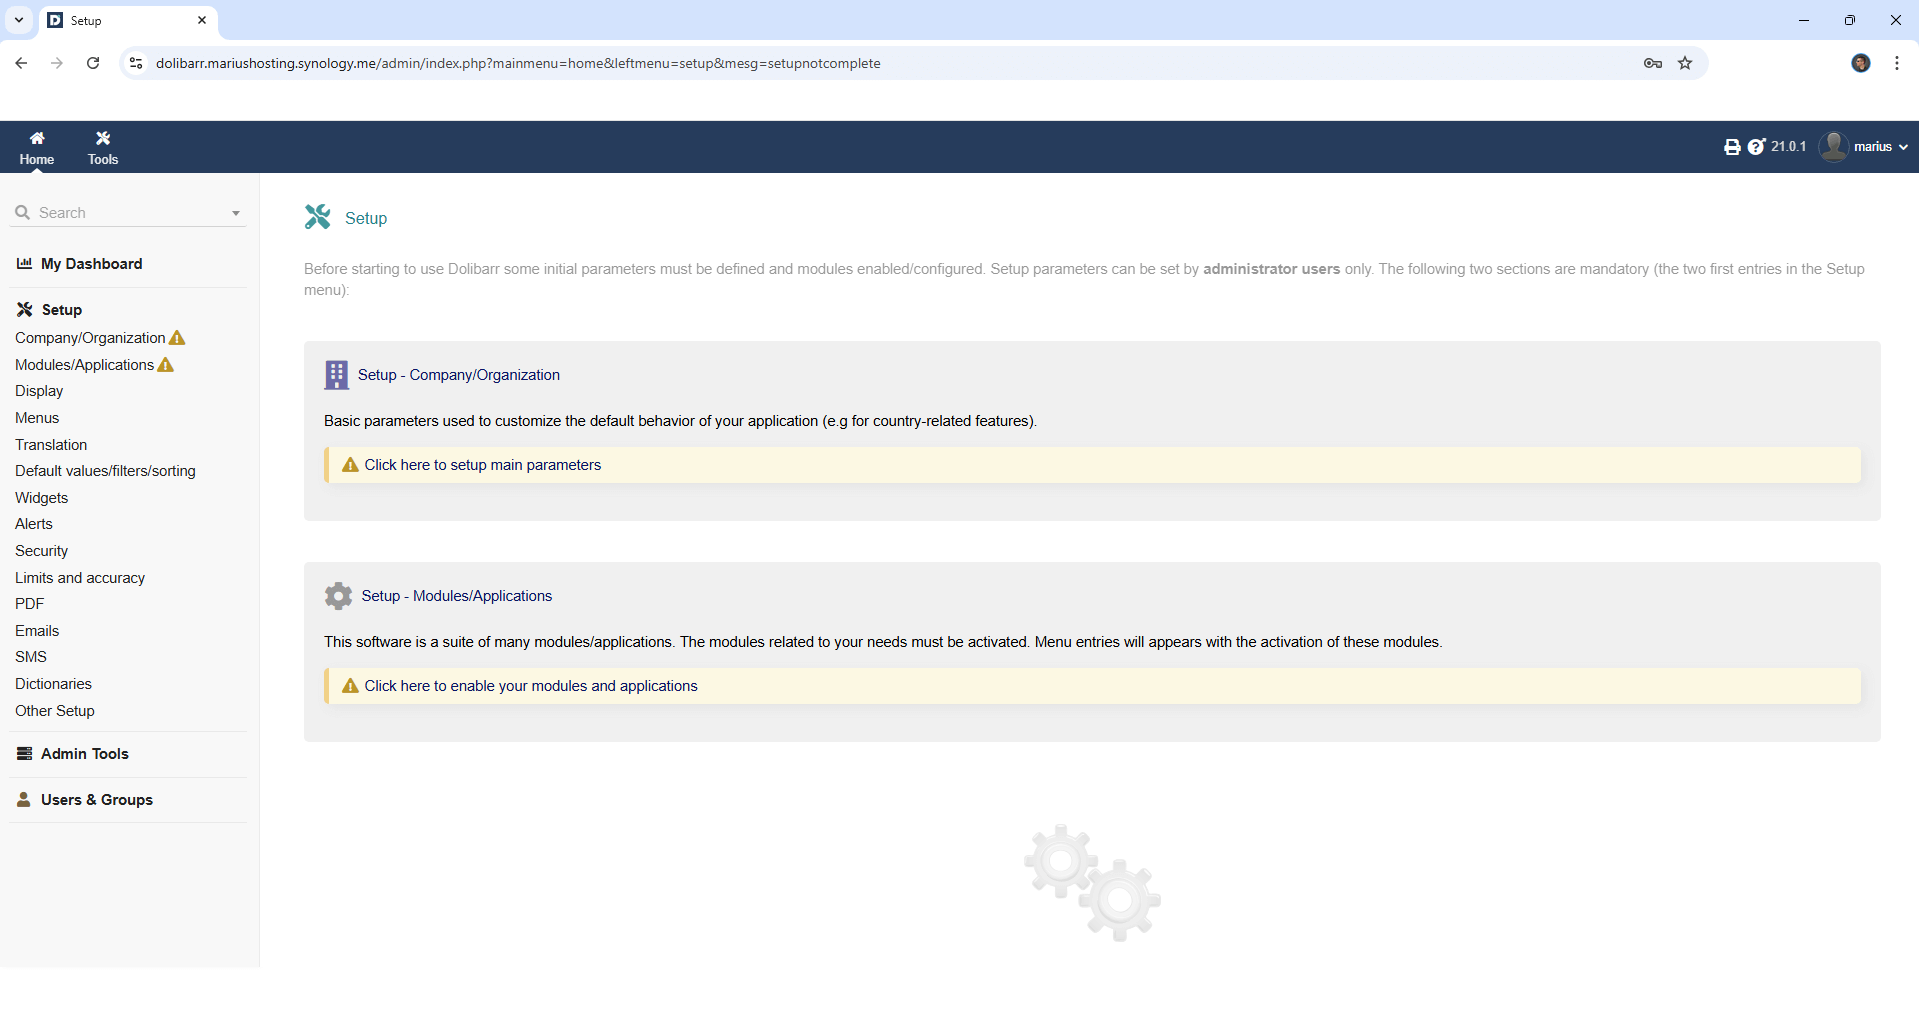Close the Setup browser tab
Image resolution: width=1919 pixels, height=1024 pixels.
pyautogui.click(x=201, y=20)
